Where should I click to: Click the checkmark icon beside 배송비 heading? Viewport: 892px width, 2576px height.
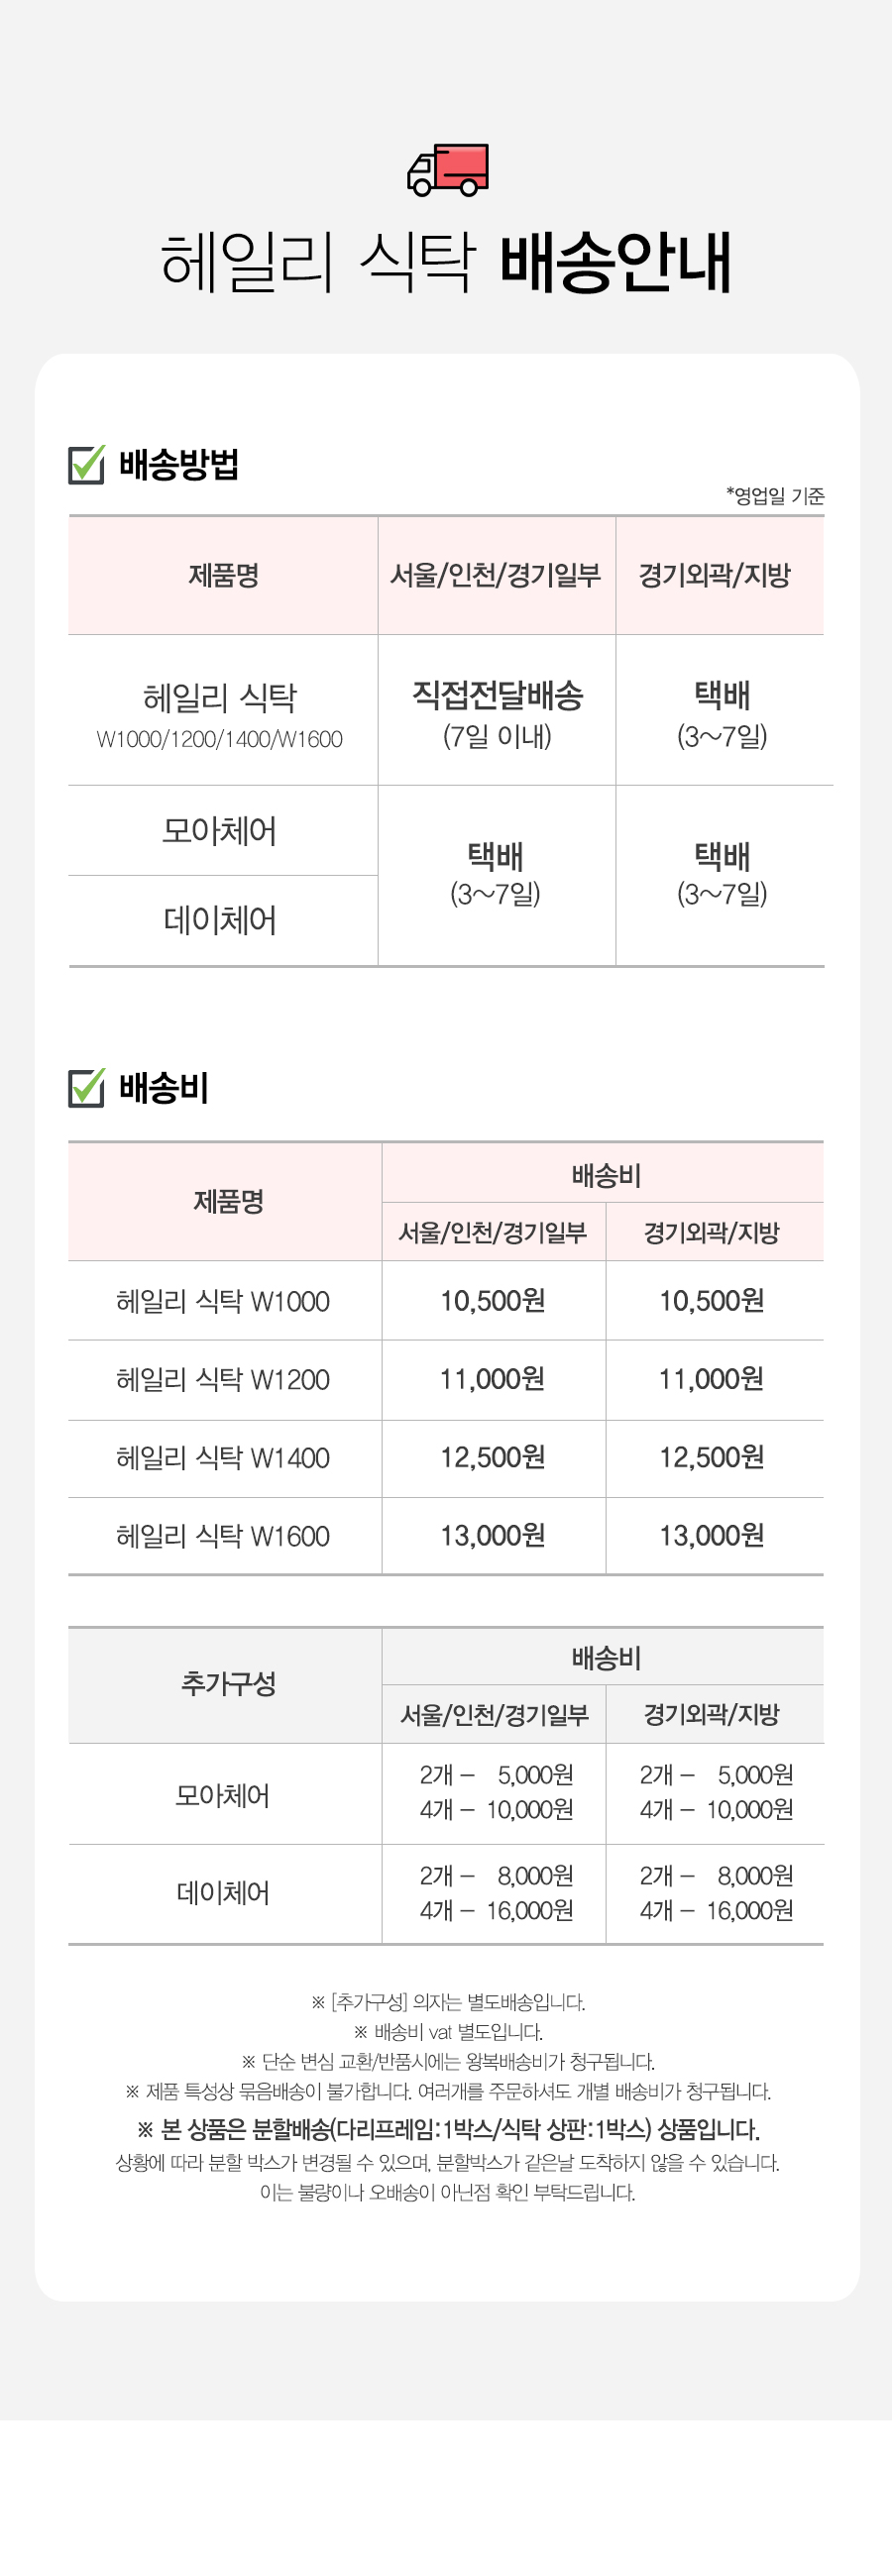click(x=86, y=1088)
